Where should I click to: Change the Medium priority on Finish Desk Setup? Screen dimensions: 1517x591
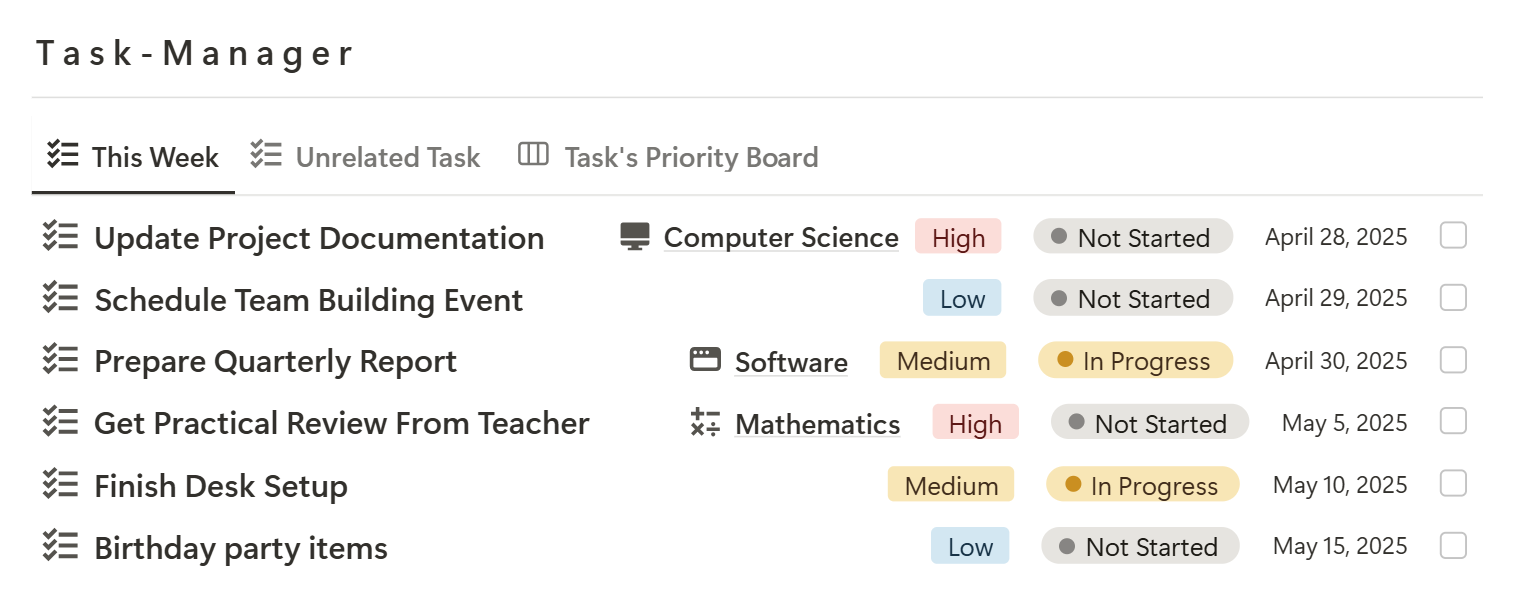pos(951,485)
